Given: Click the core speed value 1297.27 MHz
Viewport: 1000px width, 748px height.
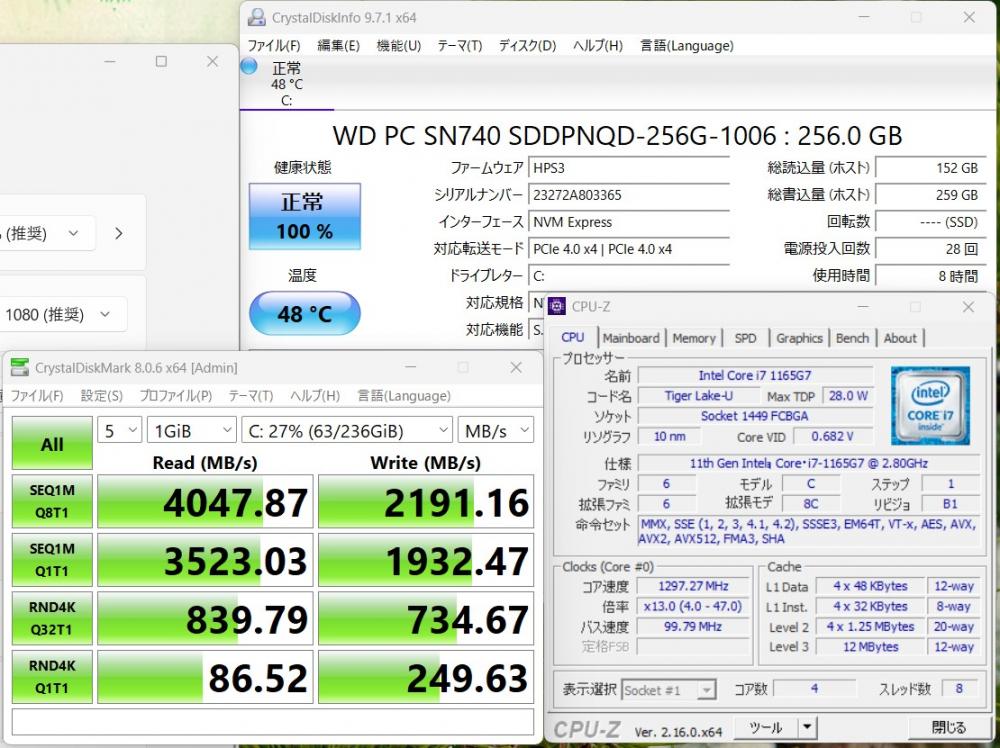Looking at the screenshot, I should click(x=694, y=586).
